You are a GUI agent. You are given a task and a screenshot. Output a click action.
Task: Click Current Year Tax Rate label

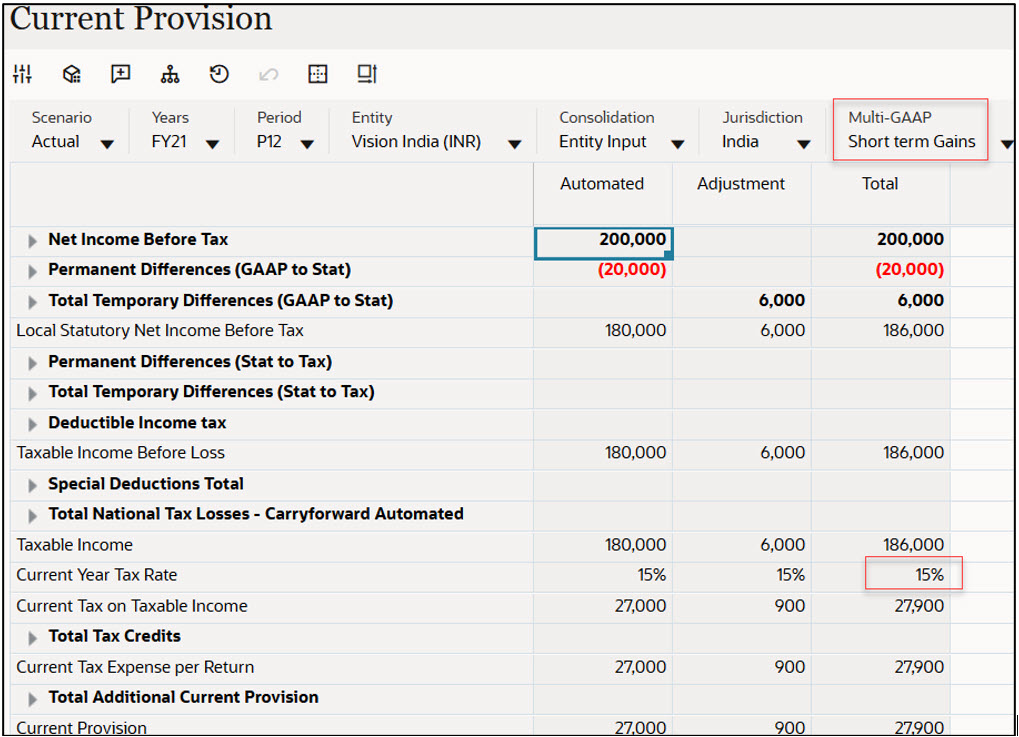pos(96,575)
